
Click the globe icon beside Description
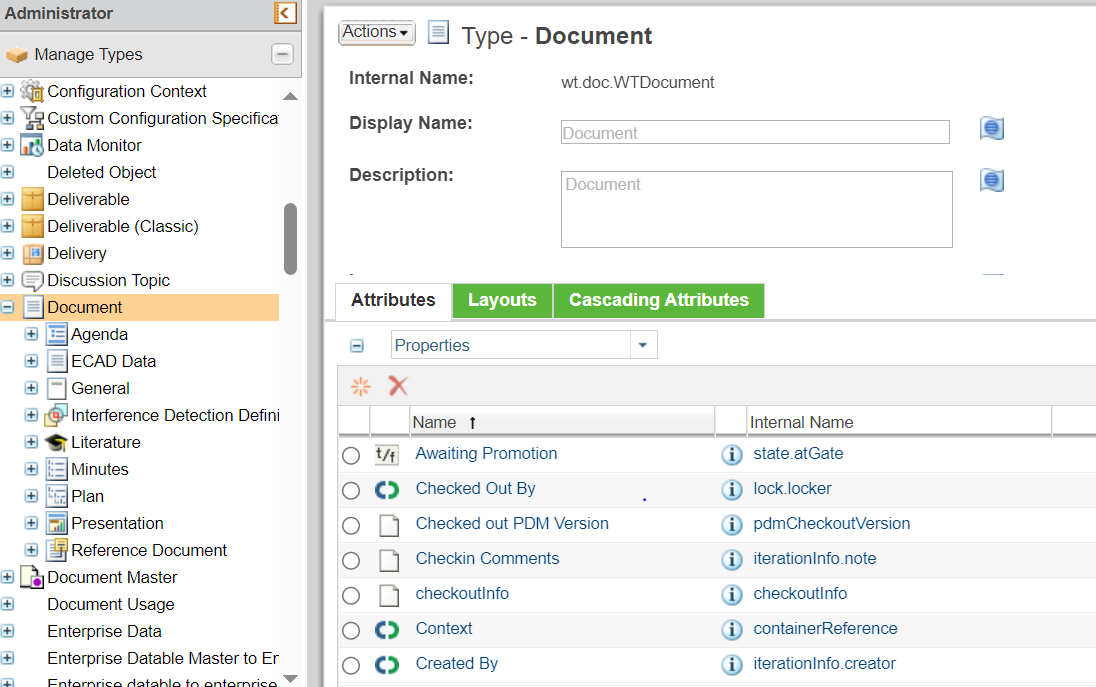tap(991, 181)
